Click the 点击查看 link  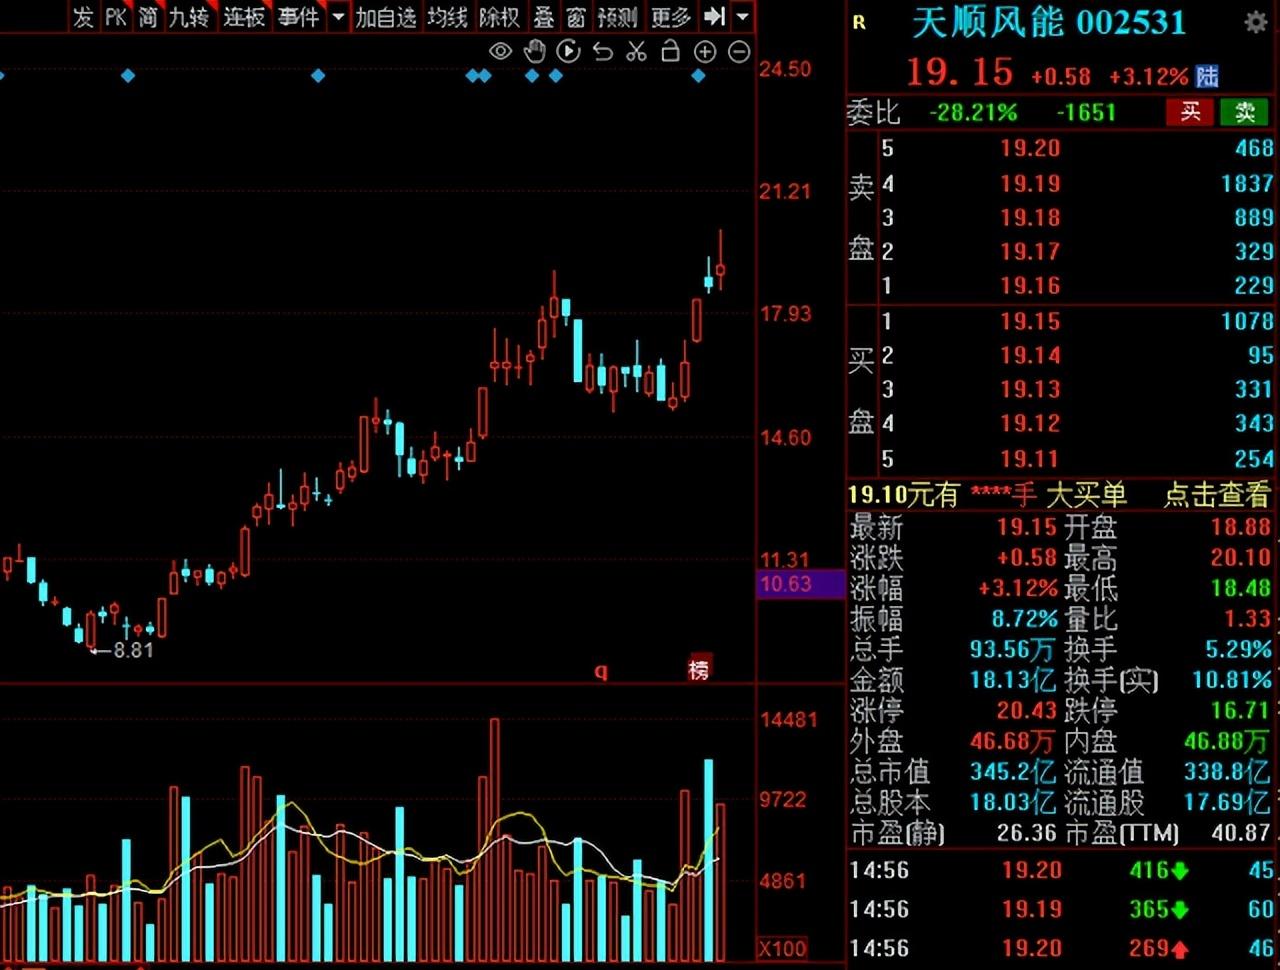point(1216,494)
